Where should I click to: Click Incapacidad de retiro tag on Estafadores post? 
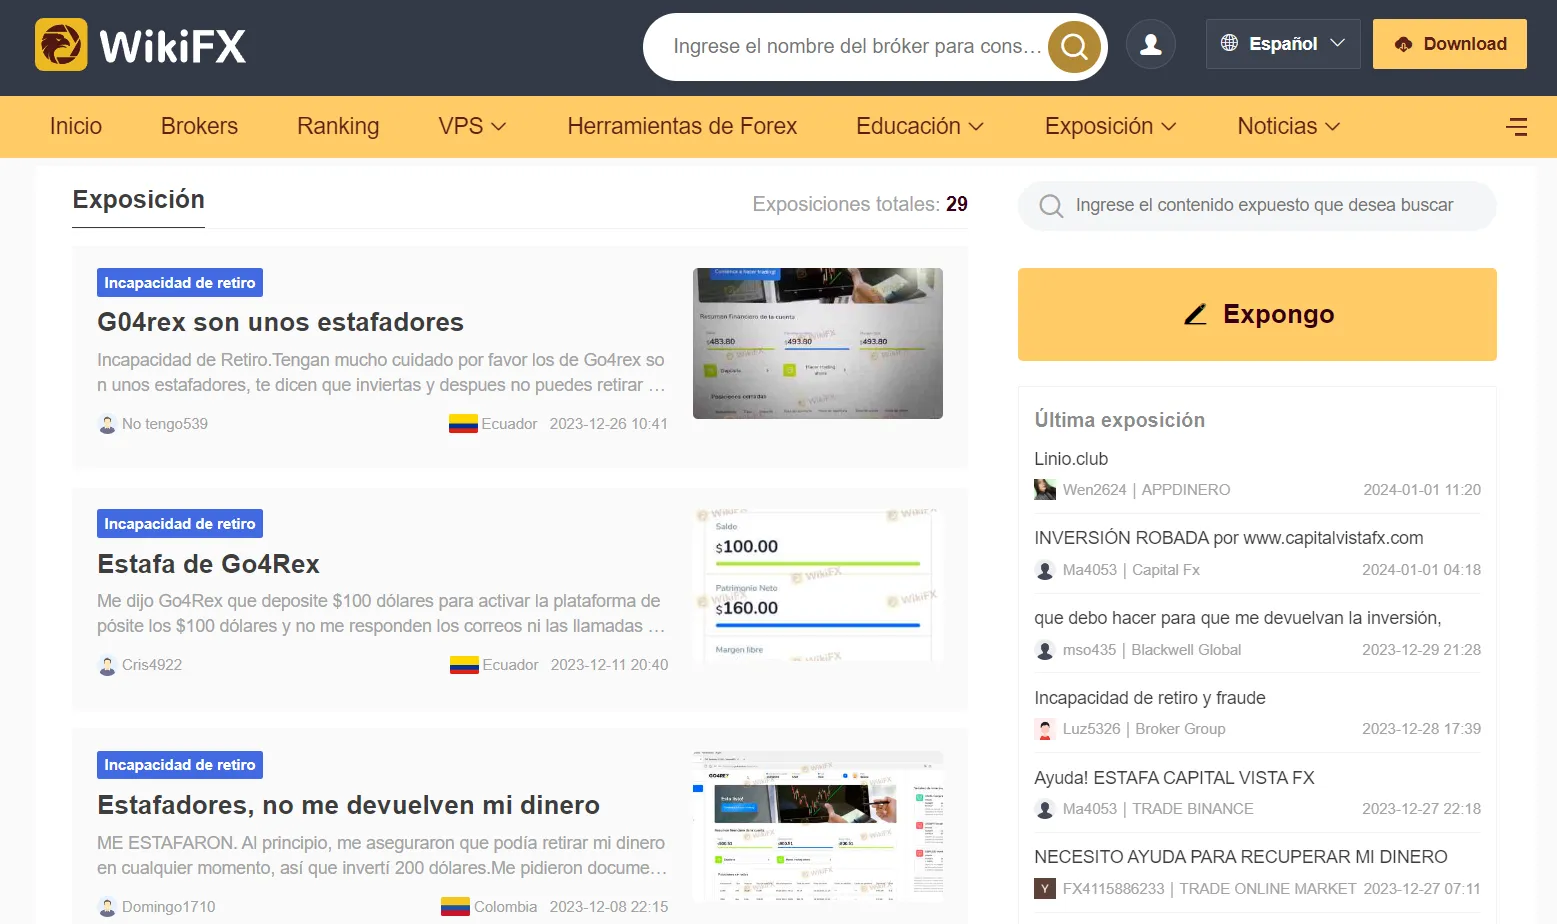click(180, 765)
